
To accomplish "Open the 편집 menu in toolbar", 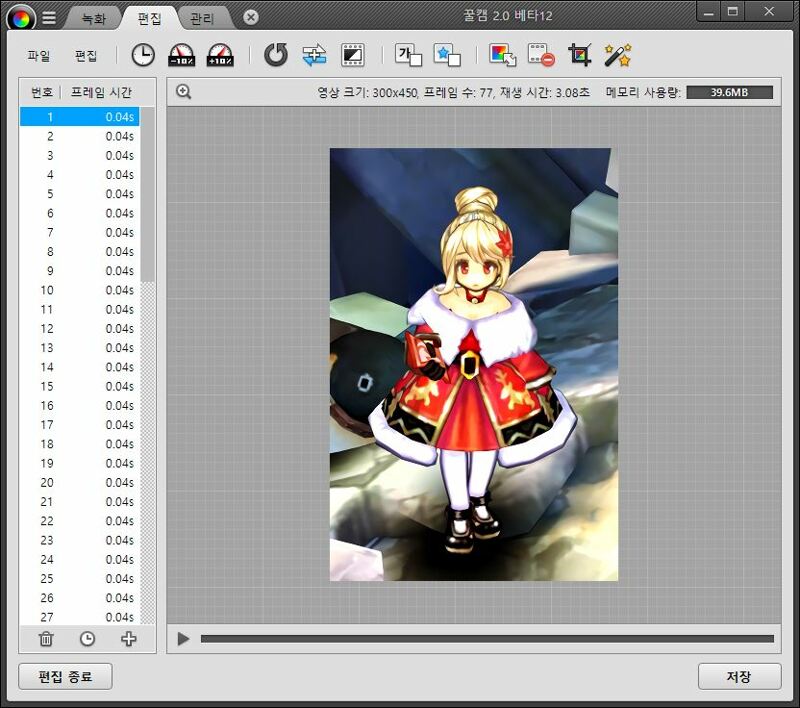I will click(86, 55).
